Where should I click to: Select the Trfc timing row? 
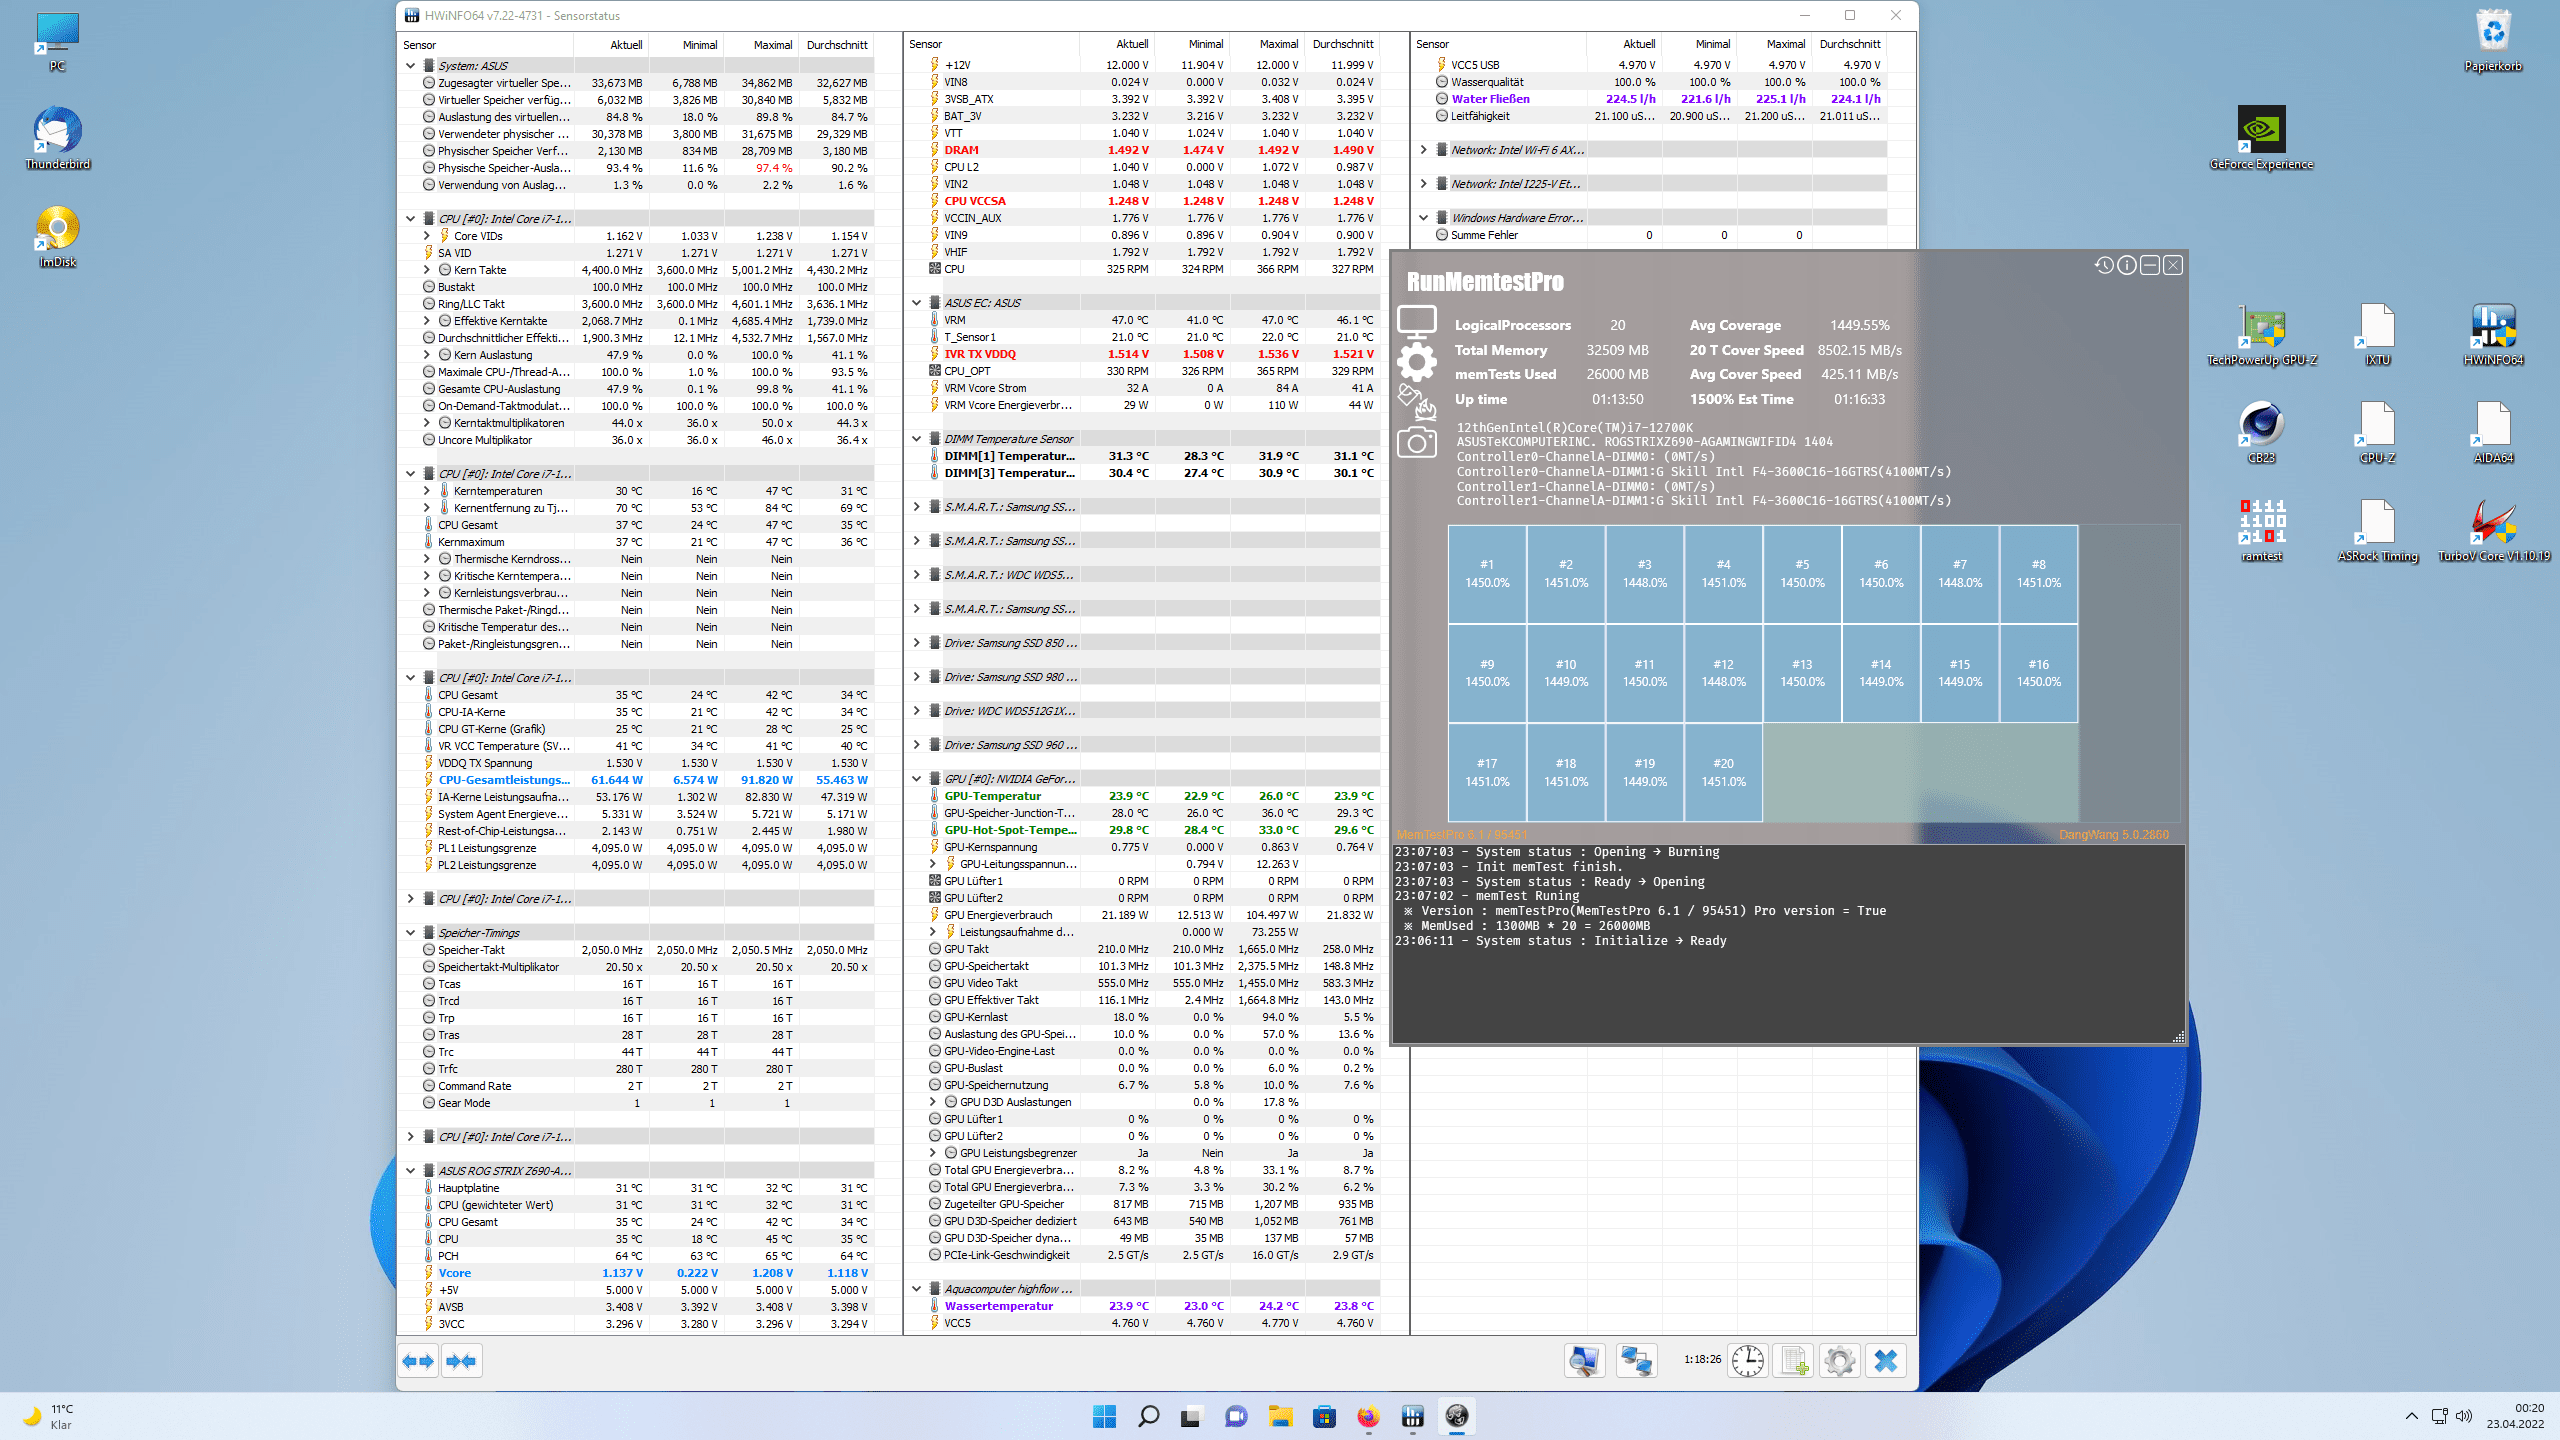[648, 1069]
